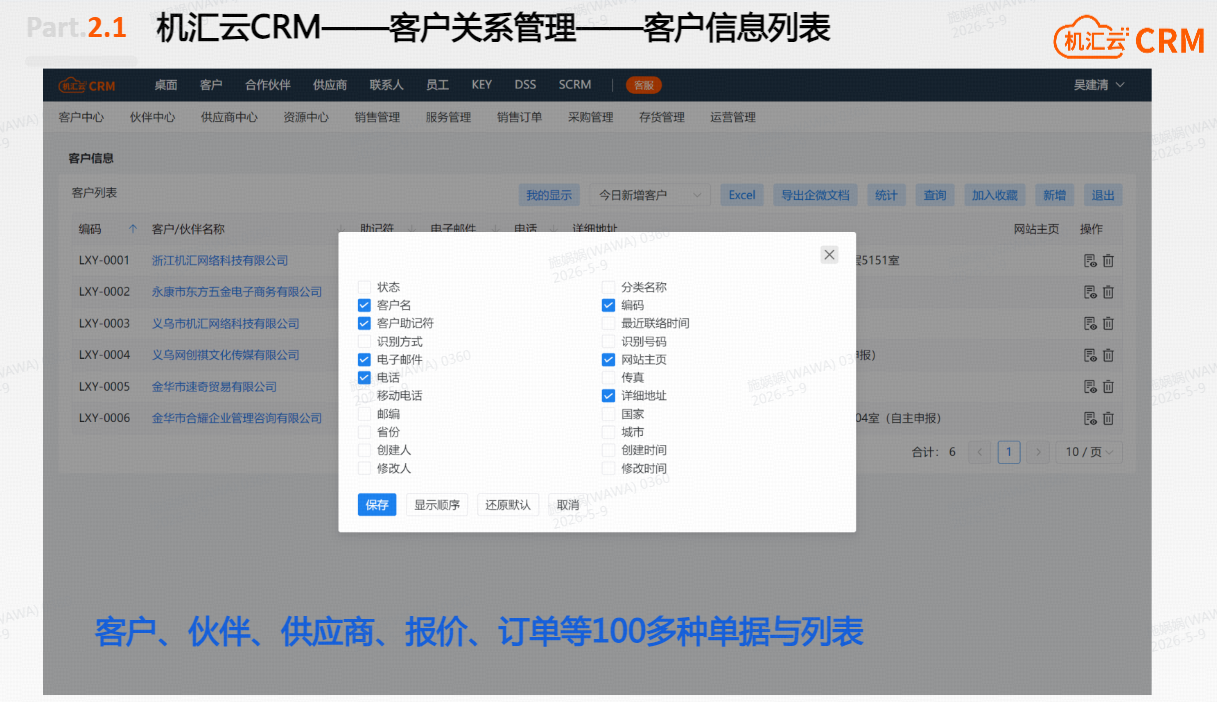This screenshot has height=702, width=1217.
Task: Click the 保存 button
Action: point(377,505)
